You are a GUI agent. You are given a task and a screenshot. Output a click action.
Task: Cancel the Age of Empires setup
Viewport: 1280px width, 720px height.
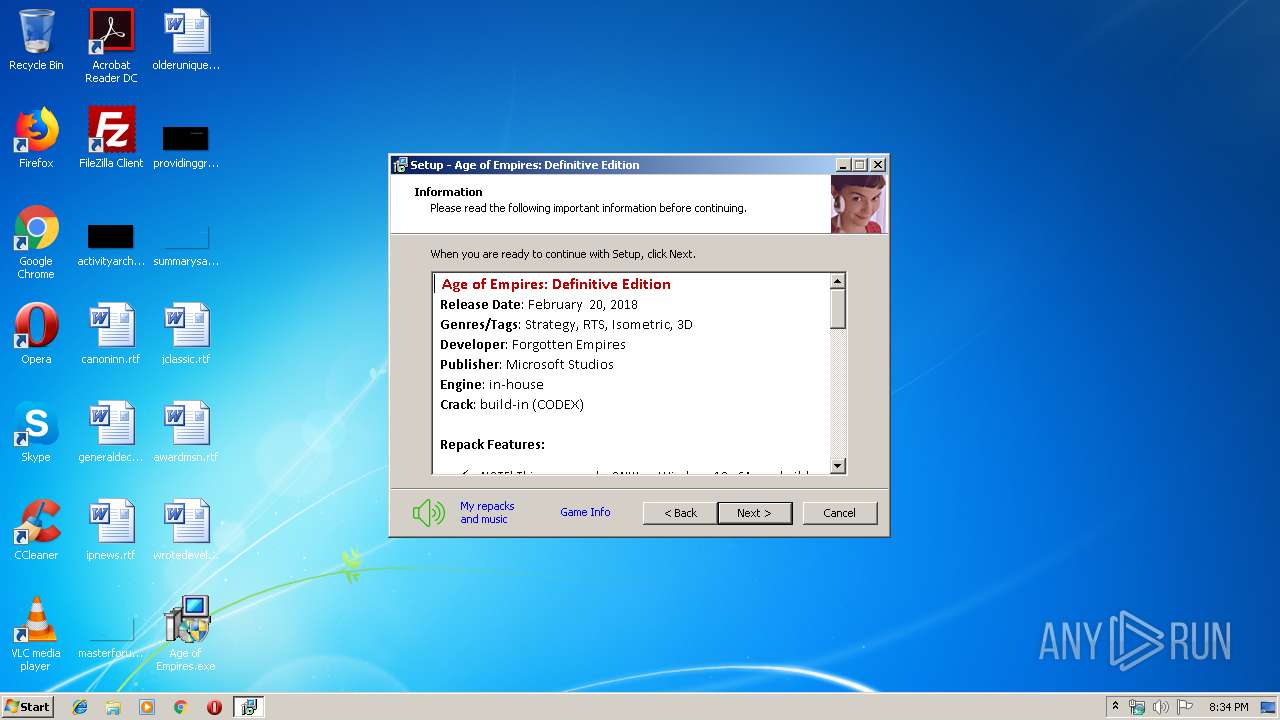click(x=839, y=513)
